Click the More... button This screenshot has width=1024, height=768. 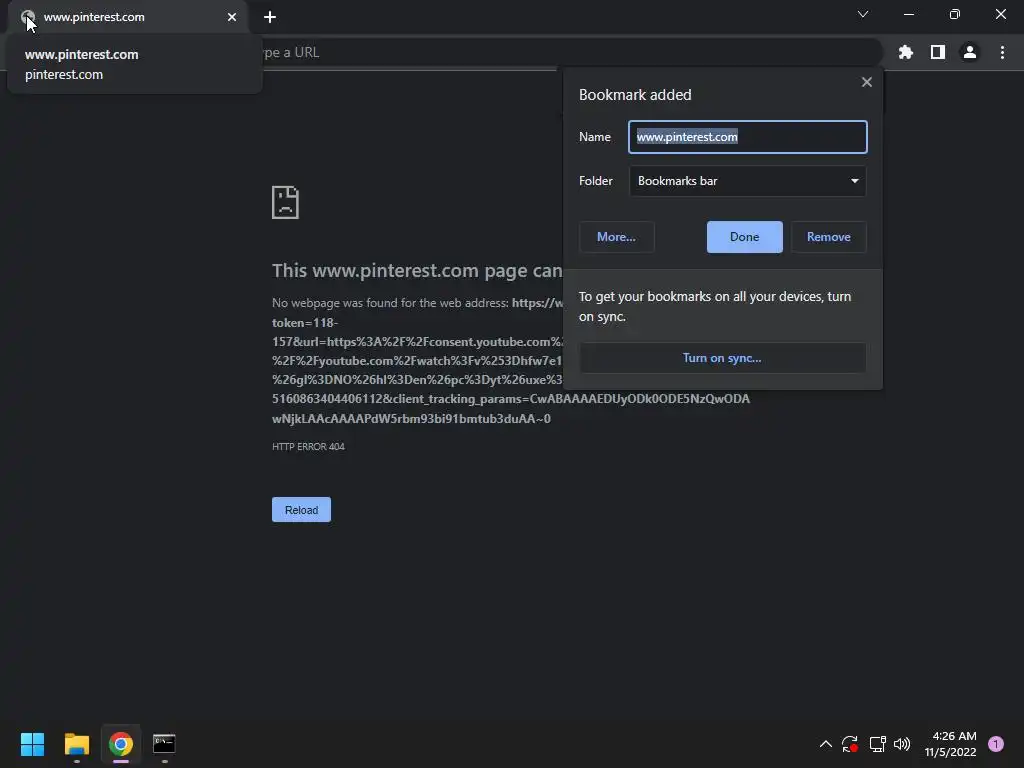coord(616,237)
